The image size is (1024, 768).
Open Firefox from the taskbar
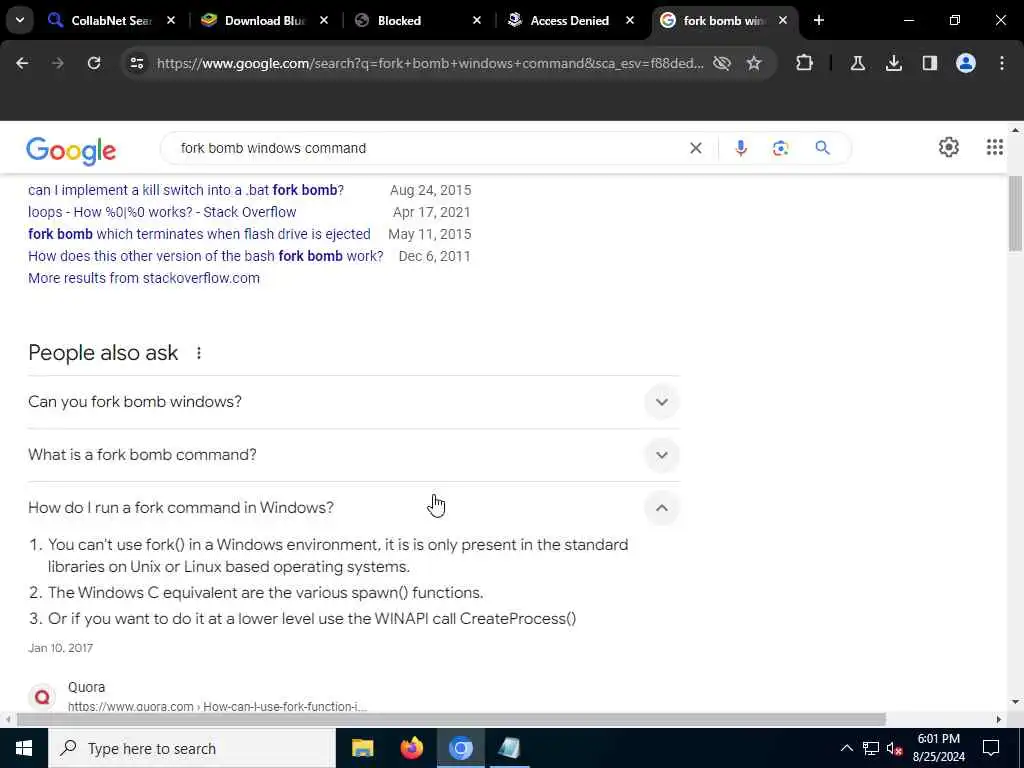[x=411, y=748]
